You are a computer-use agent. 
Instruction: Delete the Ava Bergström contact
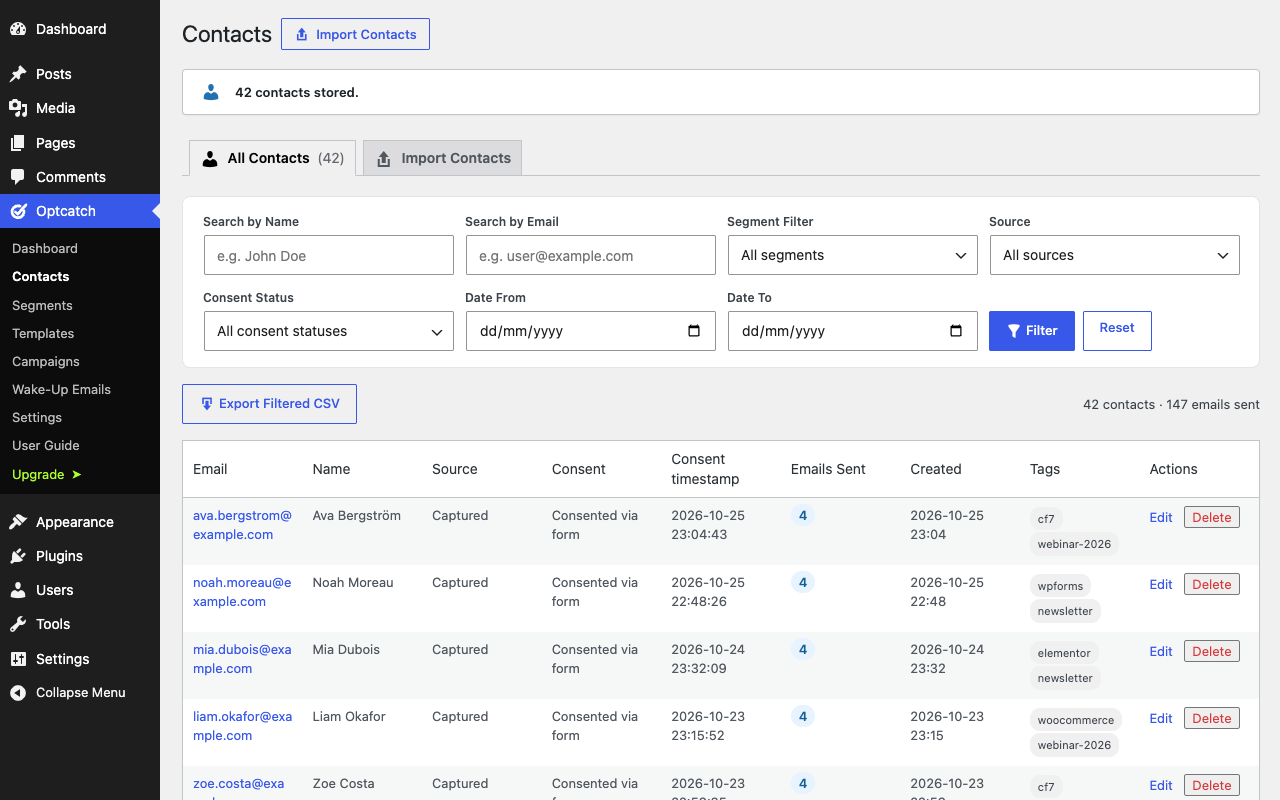pyautogui.click(x=1212, y=517)
